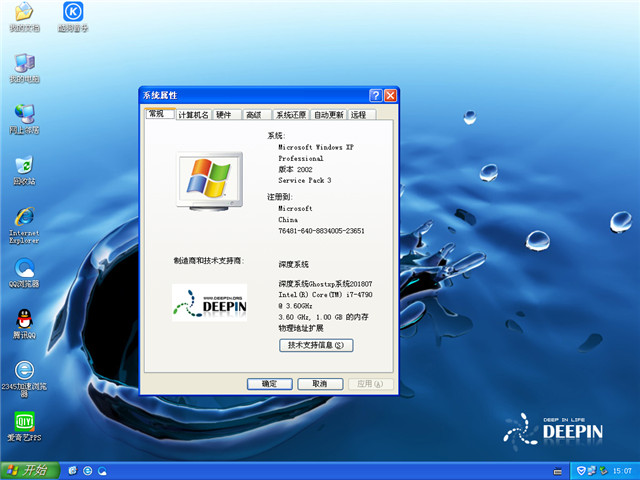Select the 网上邻居 desktop icon
This screenshot has width=640, height=480.
pyautogui.click(x=24, y=119)
